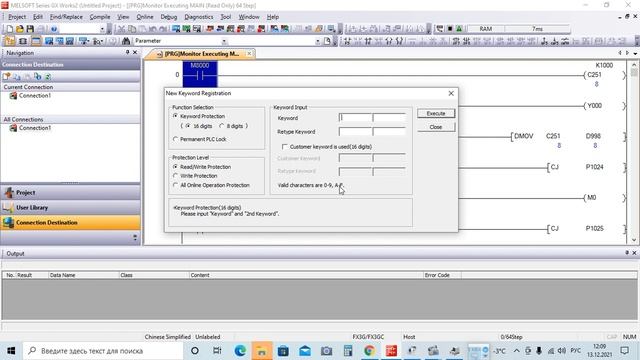This screenshot has height=360, width=640.
Task: Click the New project icon
Action: coord(9,29)
